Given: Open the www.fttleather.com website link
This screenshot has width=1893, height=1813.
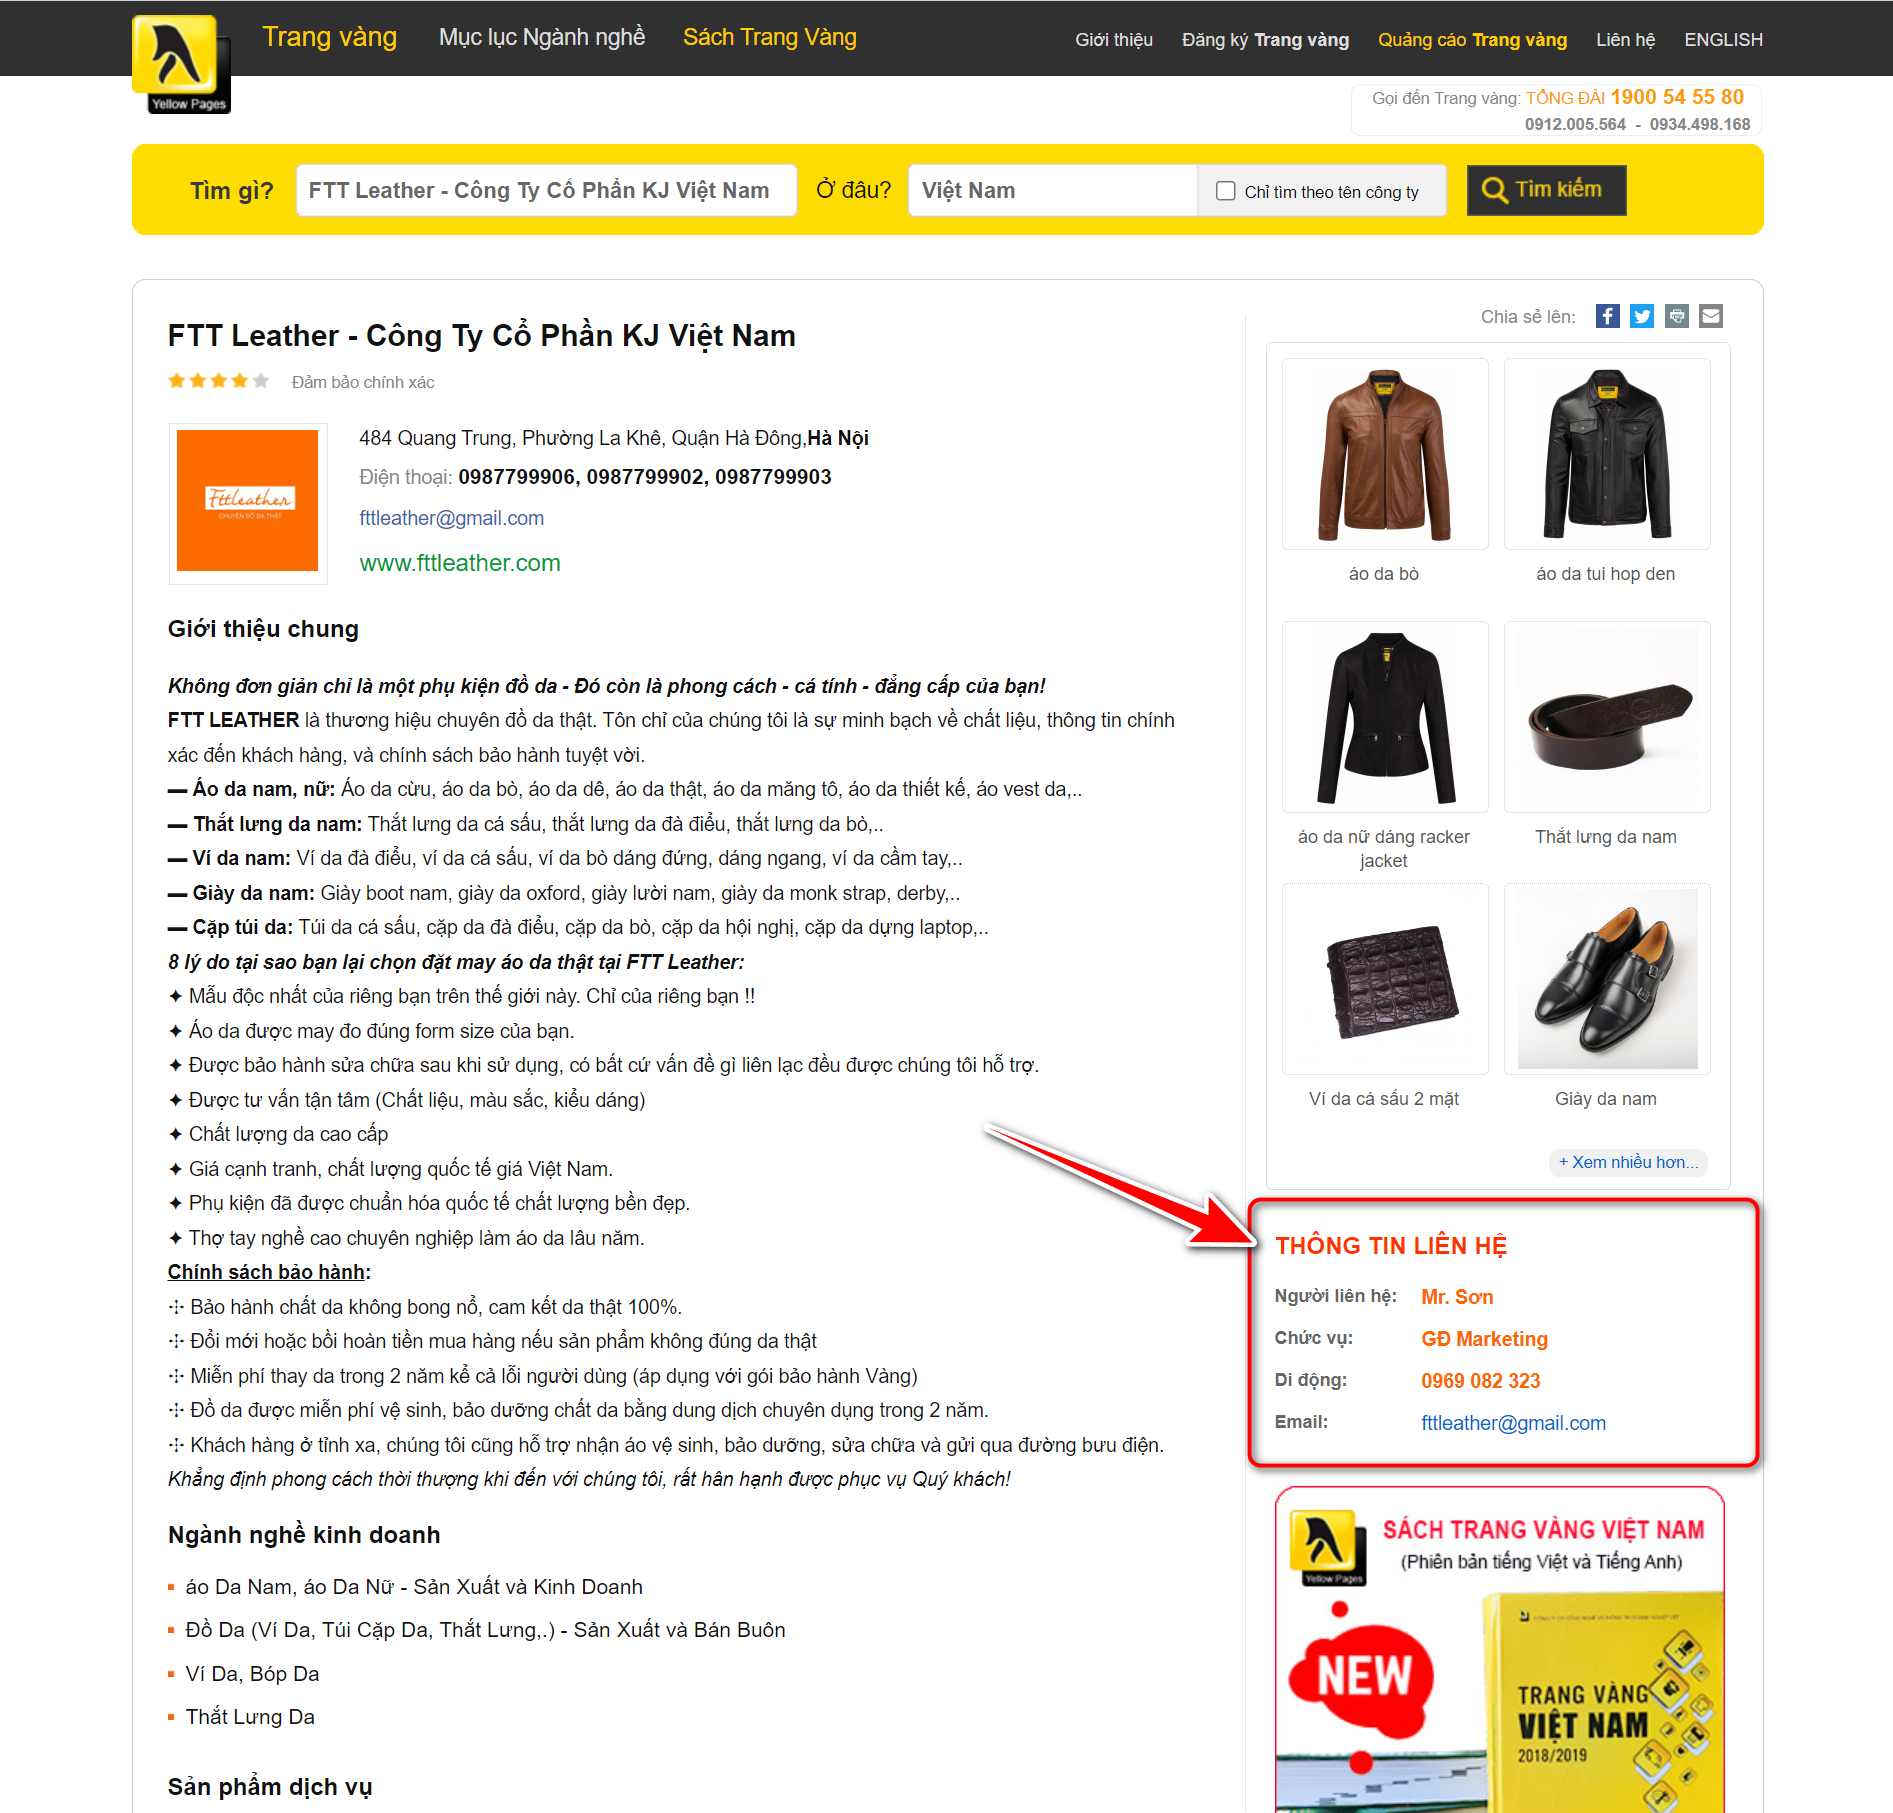Looking at the screenshot, I should tap(460, 563).
